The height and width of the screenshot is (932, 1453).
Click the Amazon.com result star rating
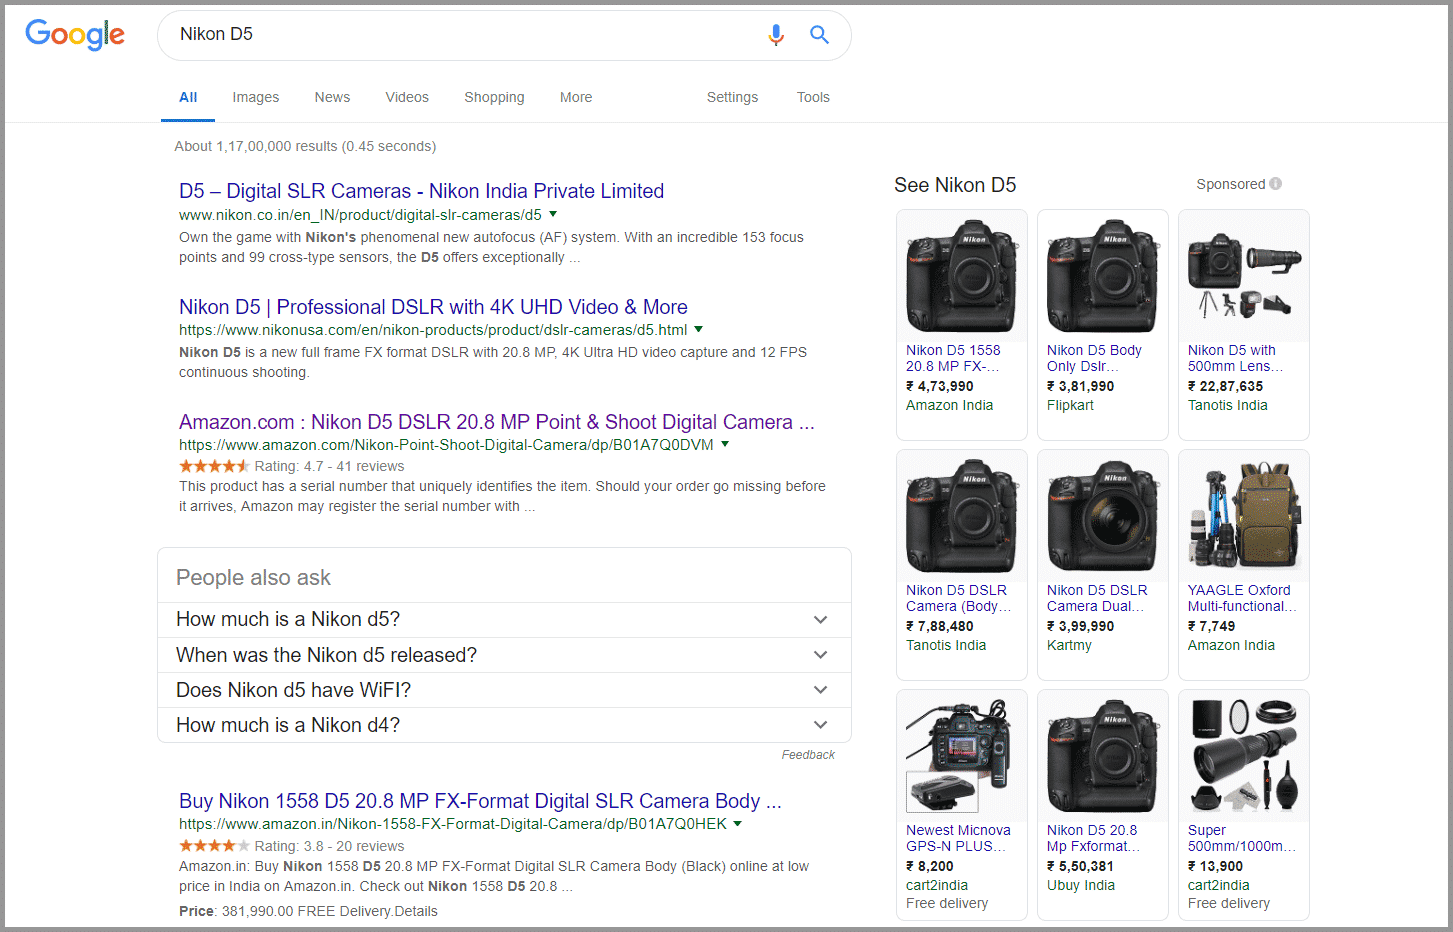tap(214, 466)
